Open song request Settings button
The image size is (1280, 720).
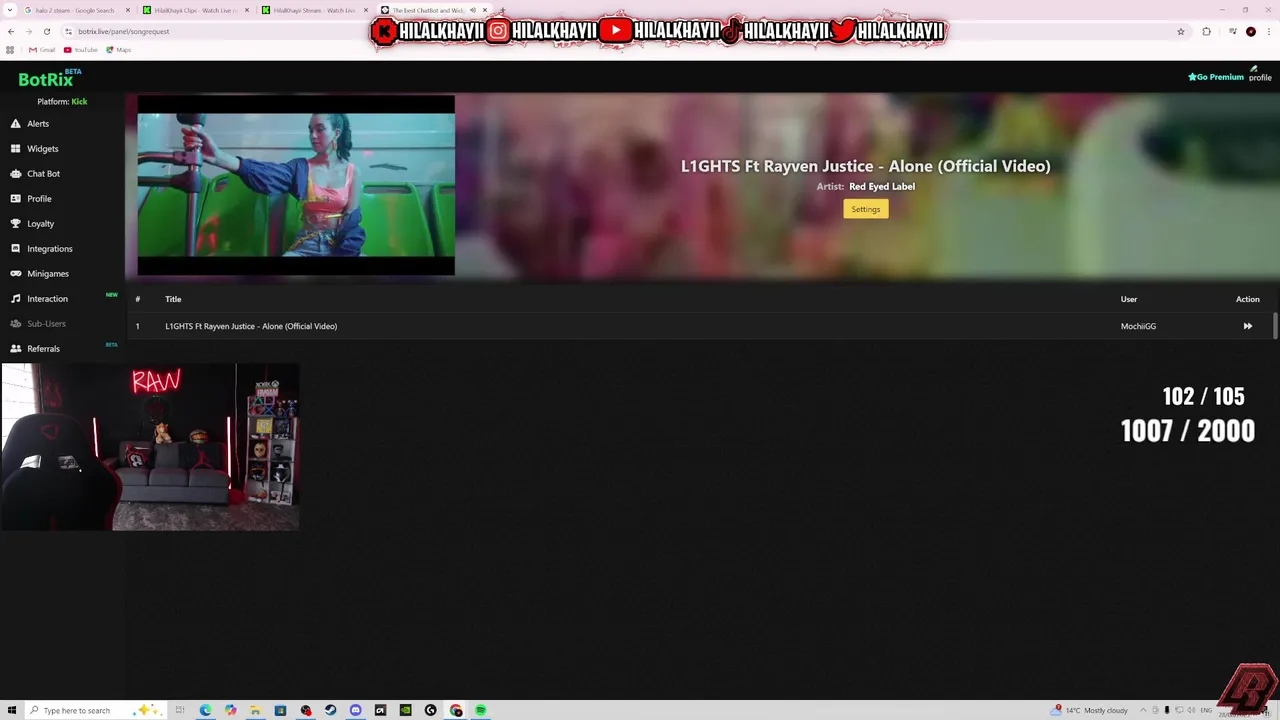coord(866,209)
